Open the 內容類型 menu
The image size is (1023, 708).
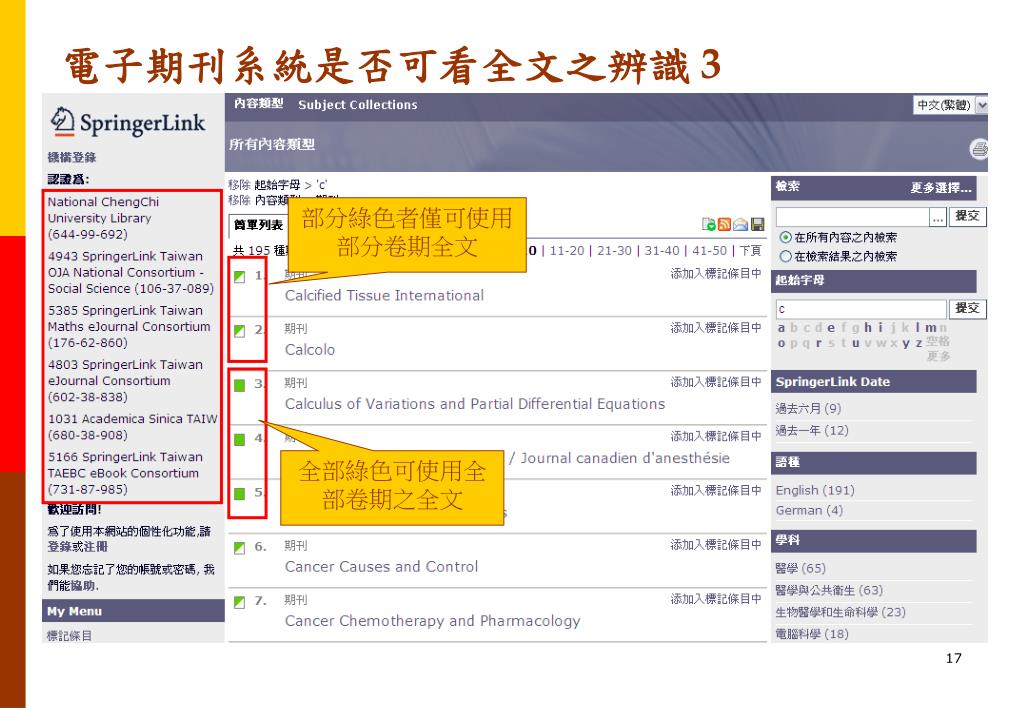tap(258, 104)
